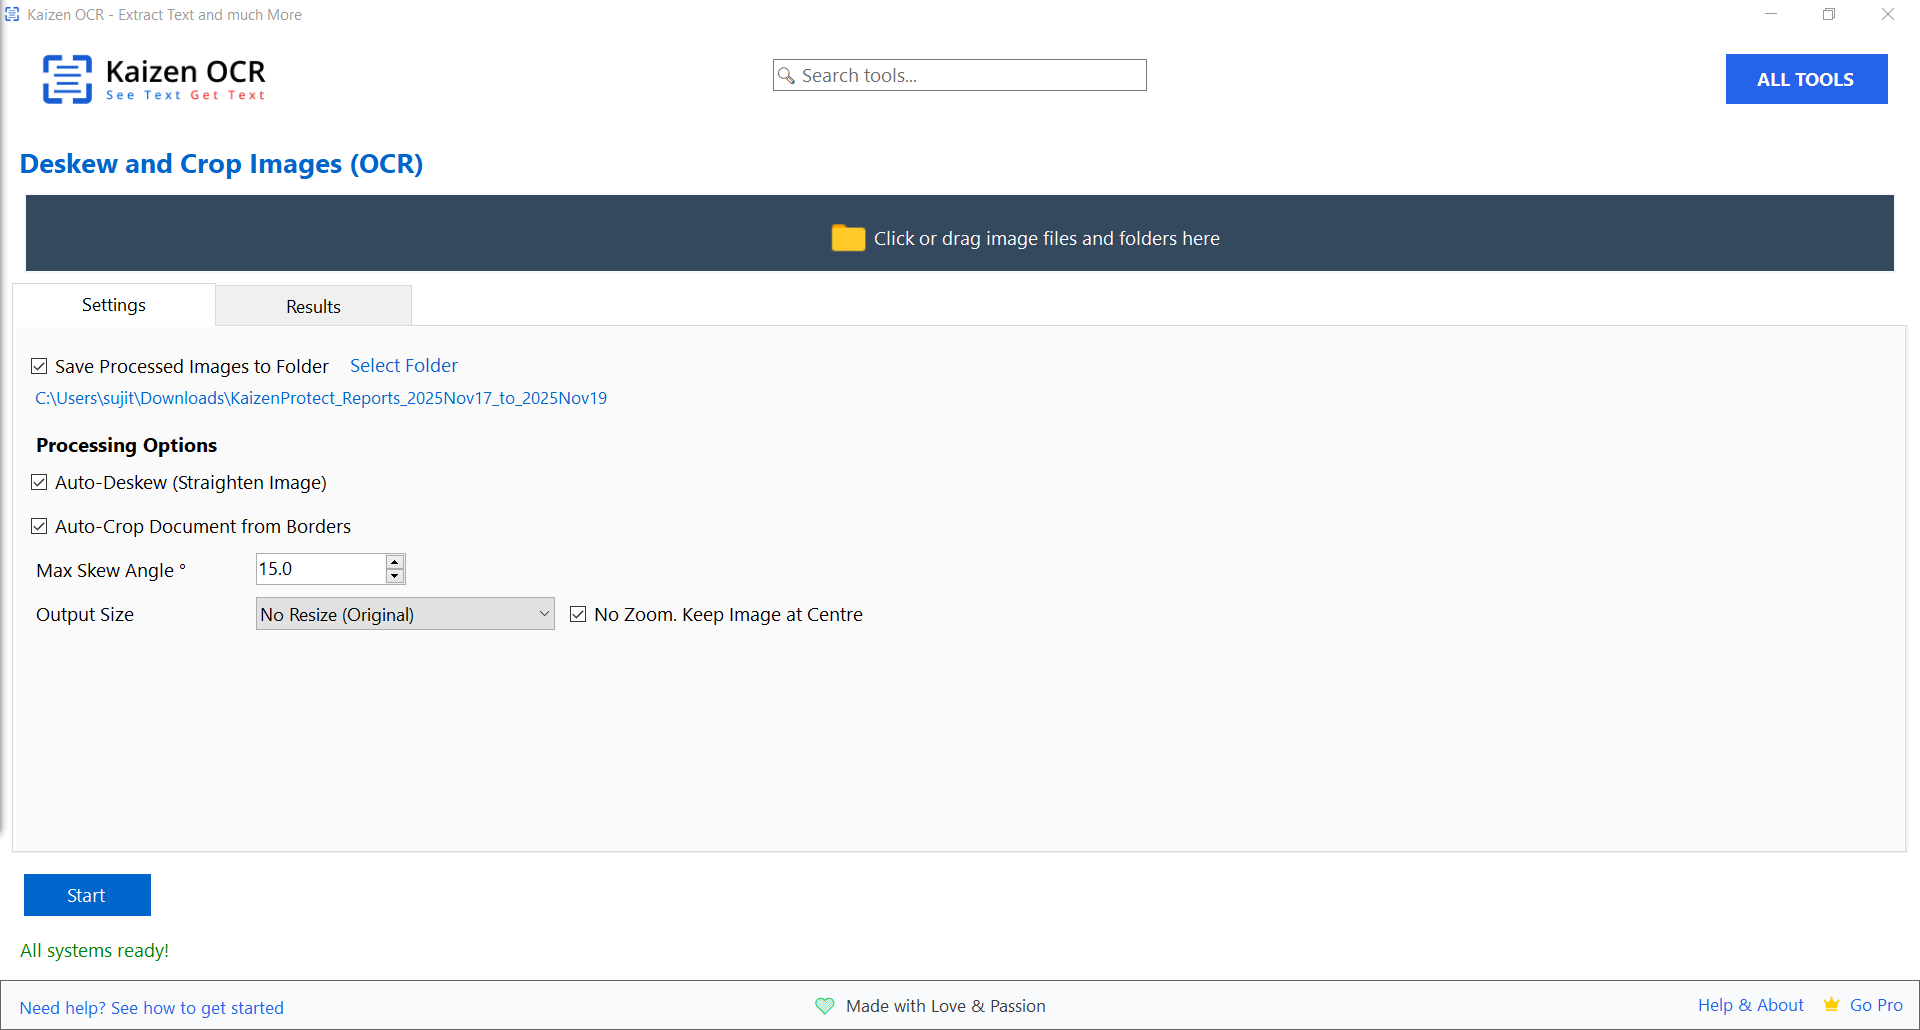The height and width of the screenshot is (1030, 1920).
Task: Toggle No Zoom. Keep Image at Centre
Action: (578, 614)
